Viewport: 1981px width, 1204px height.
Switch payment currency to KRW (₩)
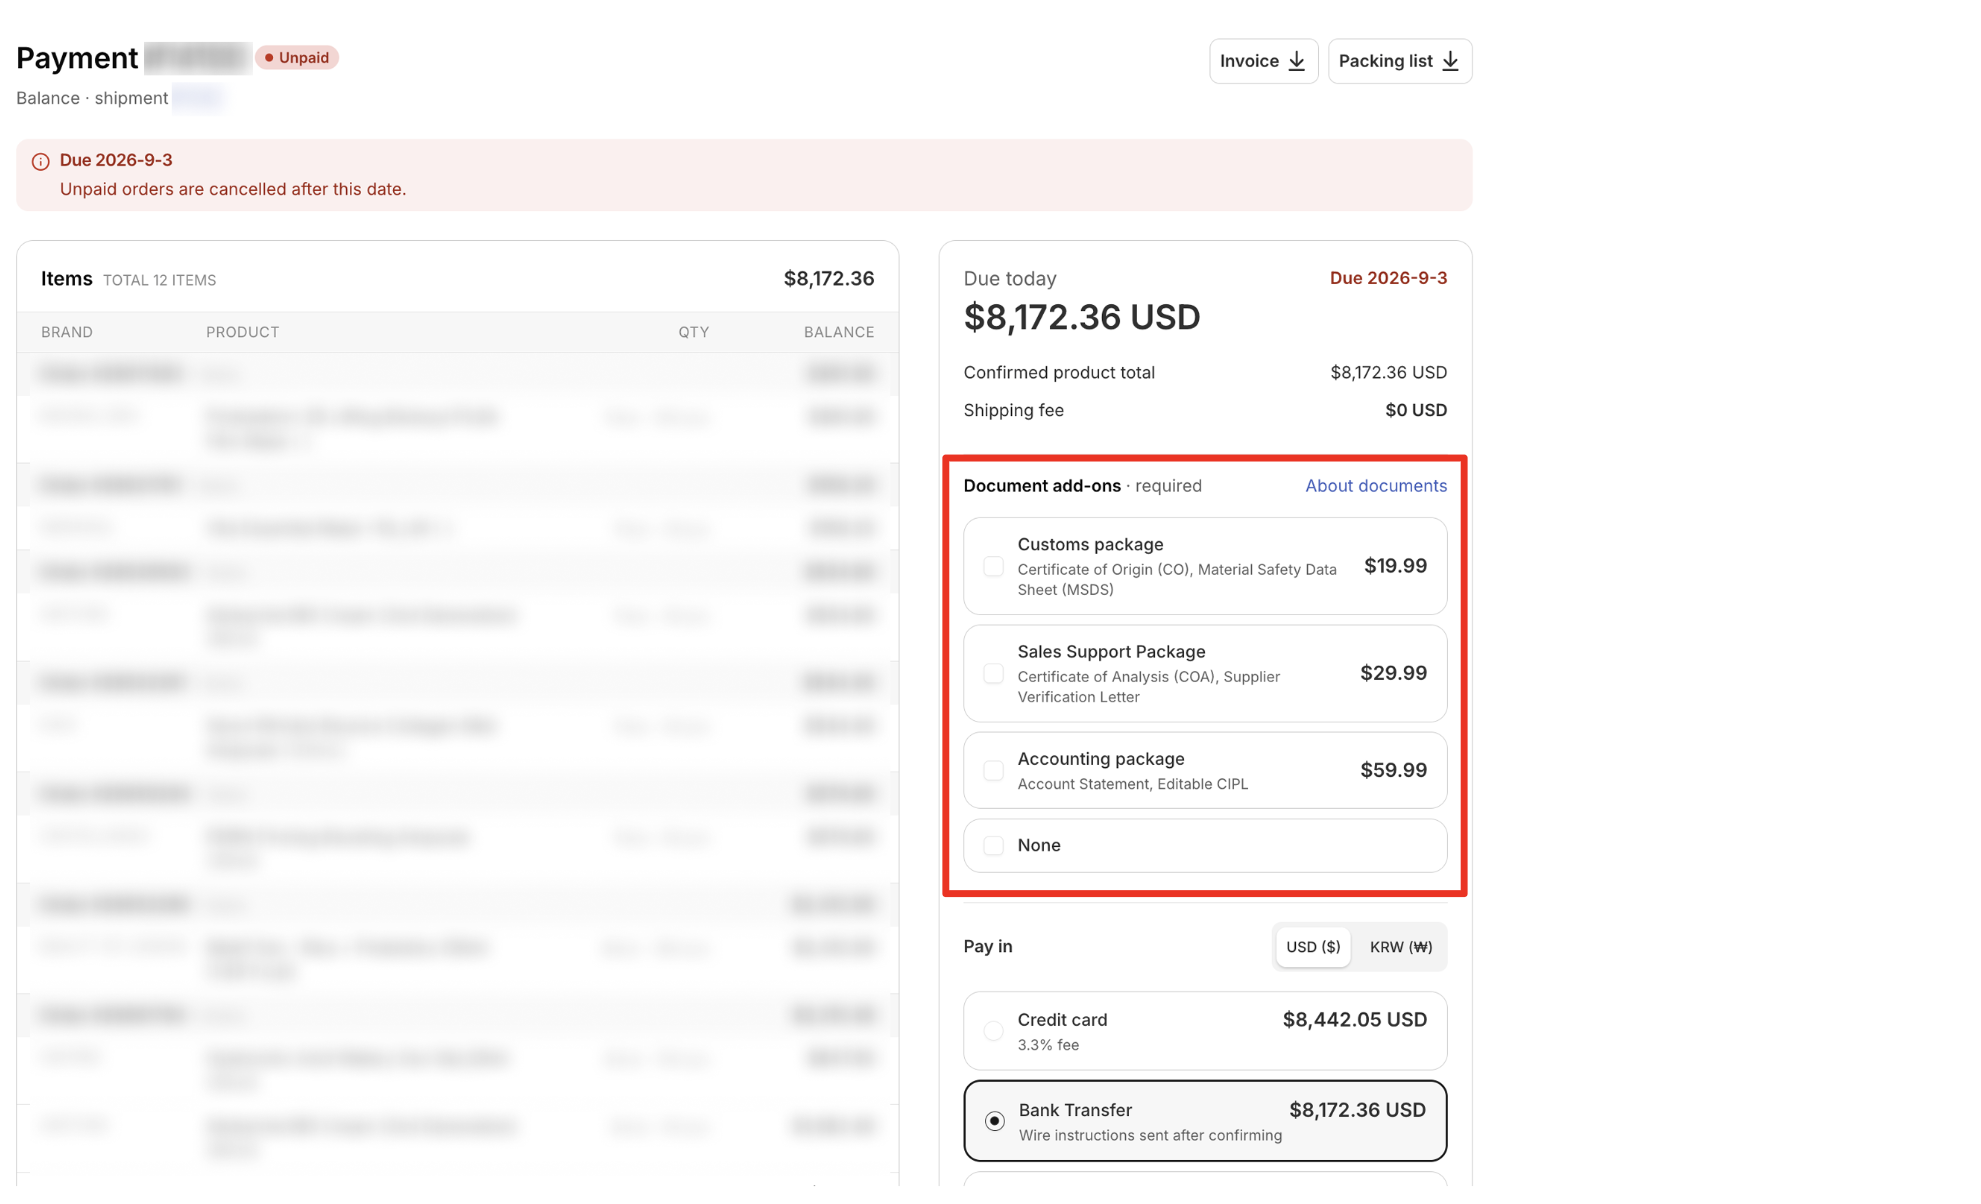(1400, 946)
